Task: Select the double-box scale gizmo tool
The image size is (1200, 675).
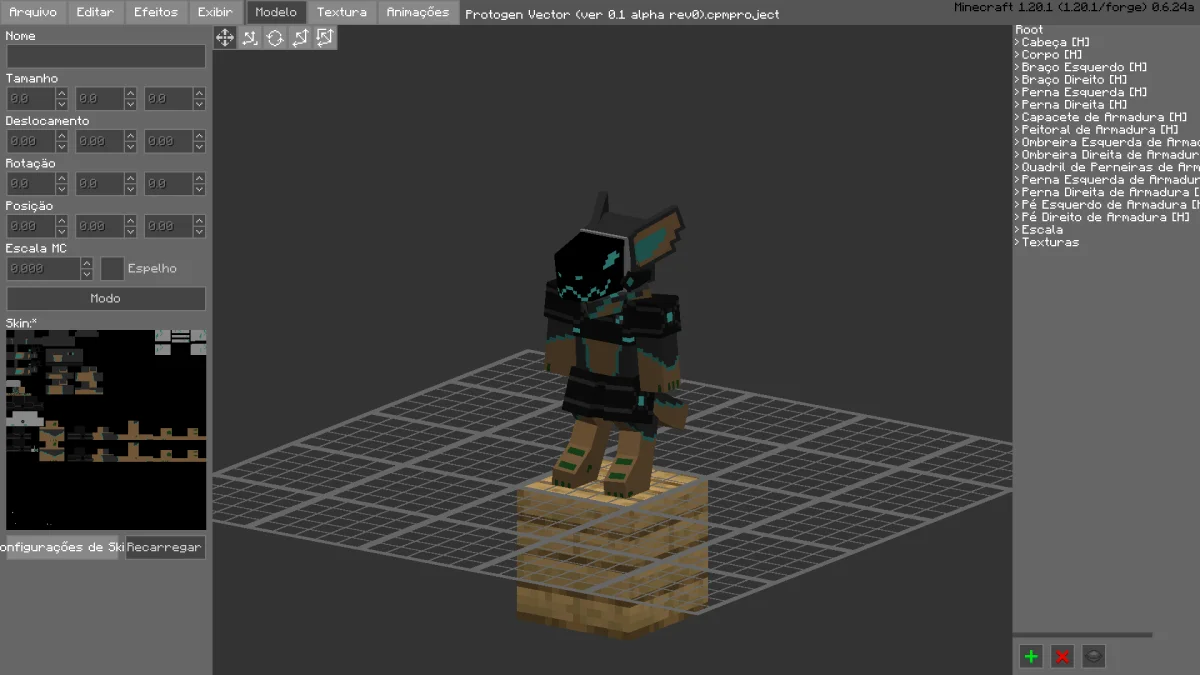Action: pos(325,38)
